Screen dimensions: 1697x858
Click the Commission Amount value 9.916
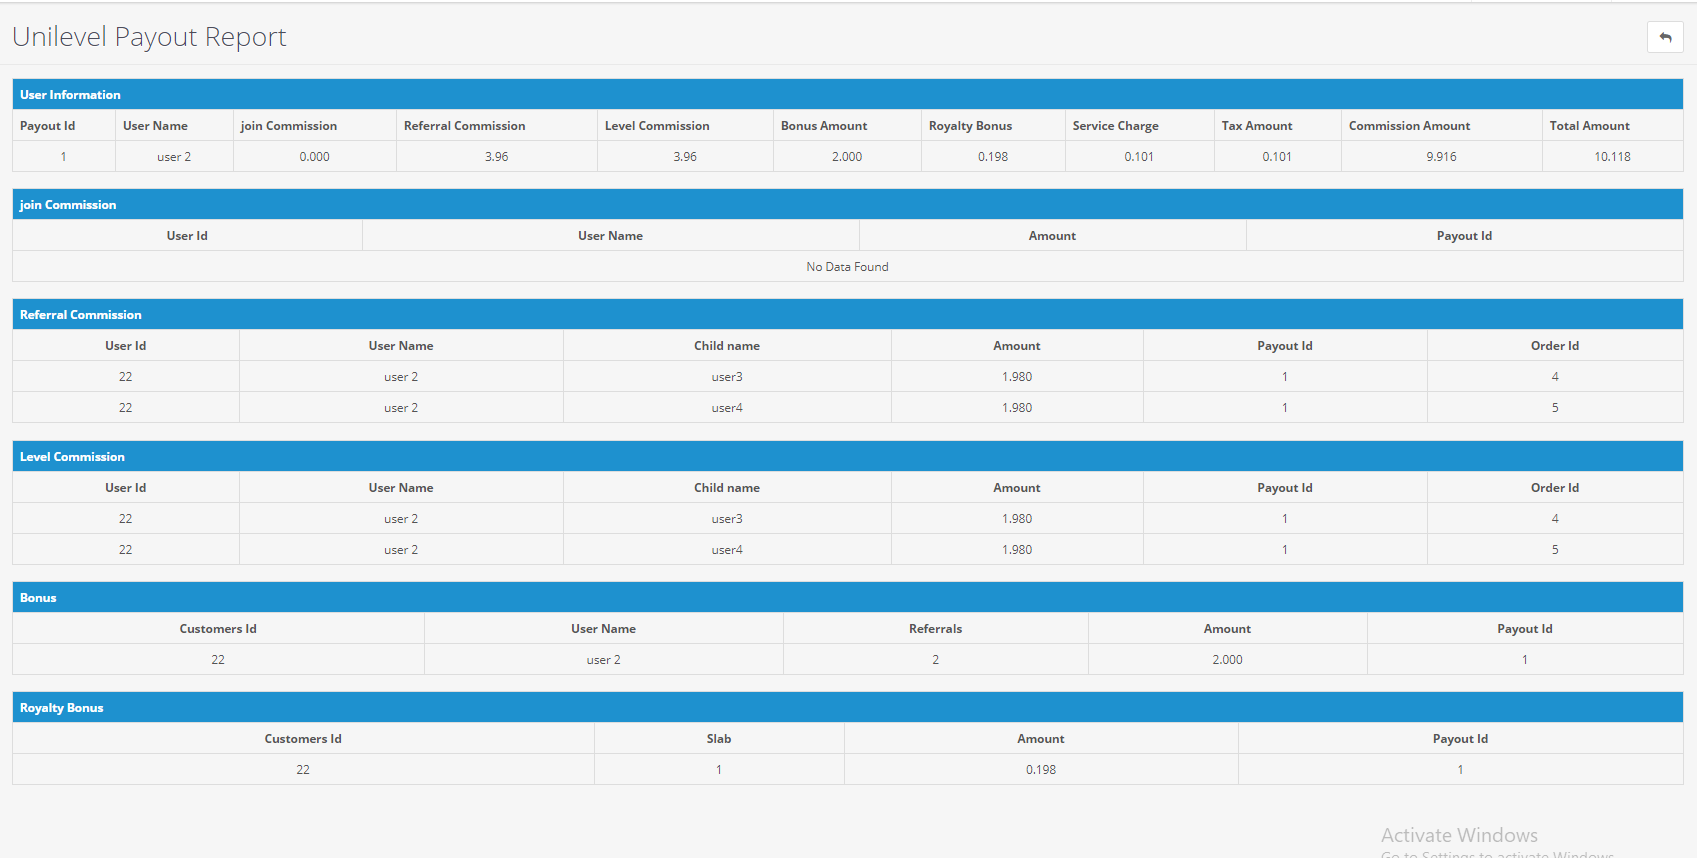point(1441,157)
